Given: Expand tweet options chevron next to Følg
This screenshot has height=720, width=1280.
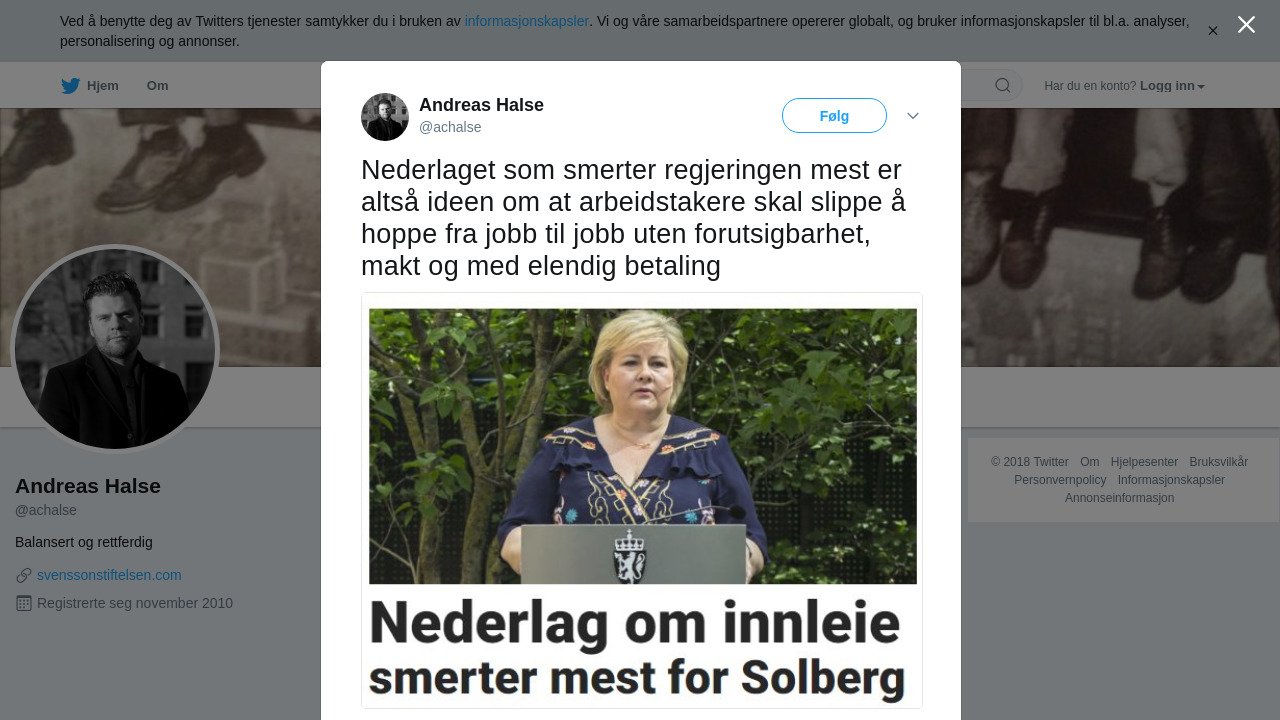Looking at the screenshot, I should point(913,116).
